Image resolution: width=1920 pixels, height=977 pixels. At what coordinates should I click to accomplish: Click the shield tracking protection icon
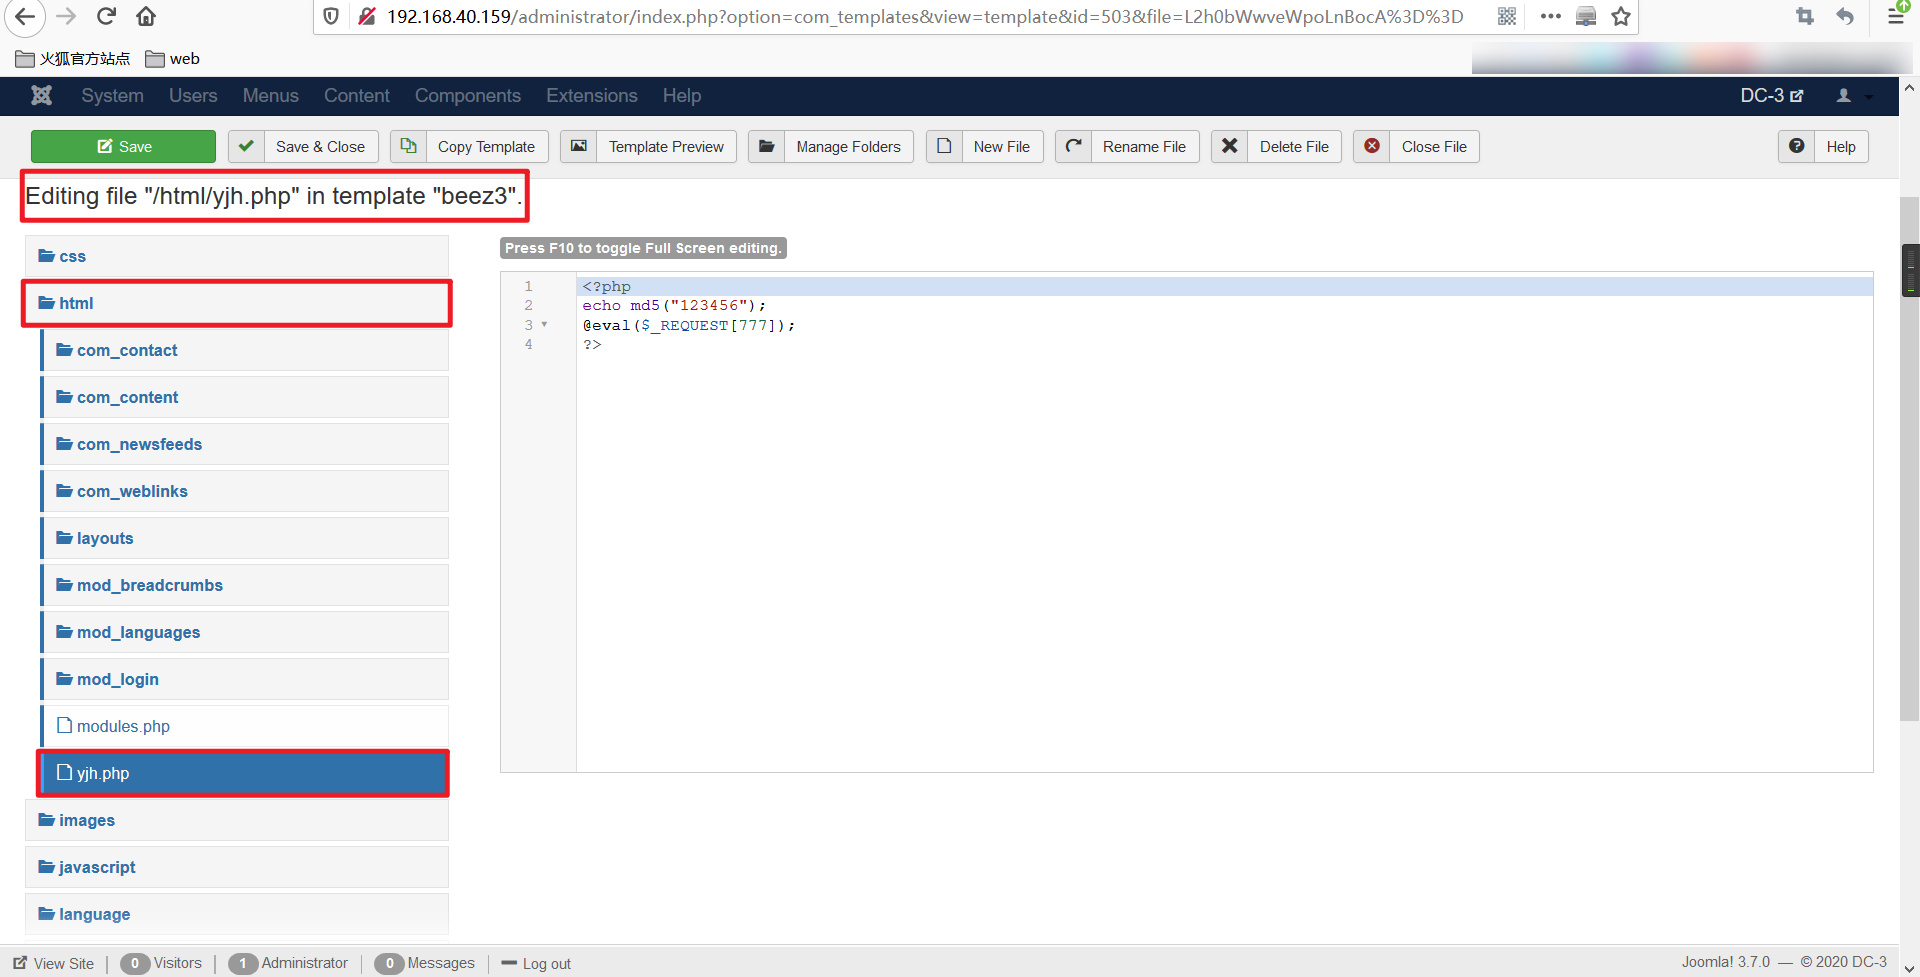point(331,16)
